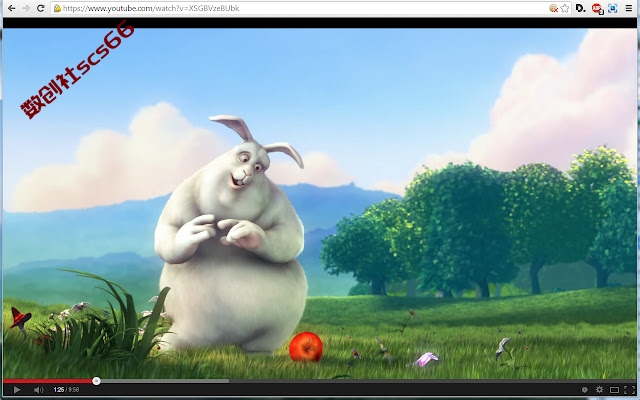The image size is (640, 400).
Task: Click the video progress scrubber handle
Action: 96,381
